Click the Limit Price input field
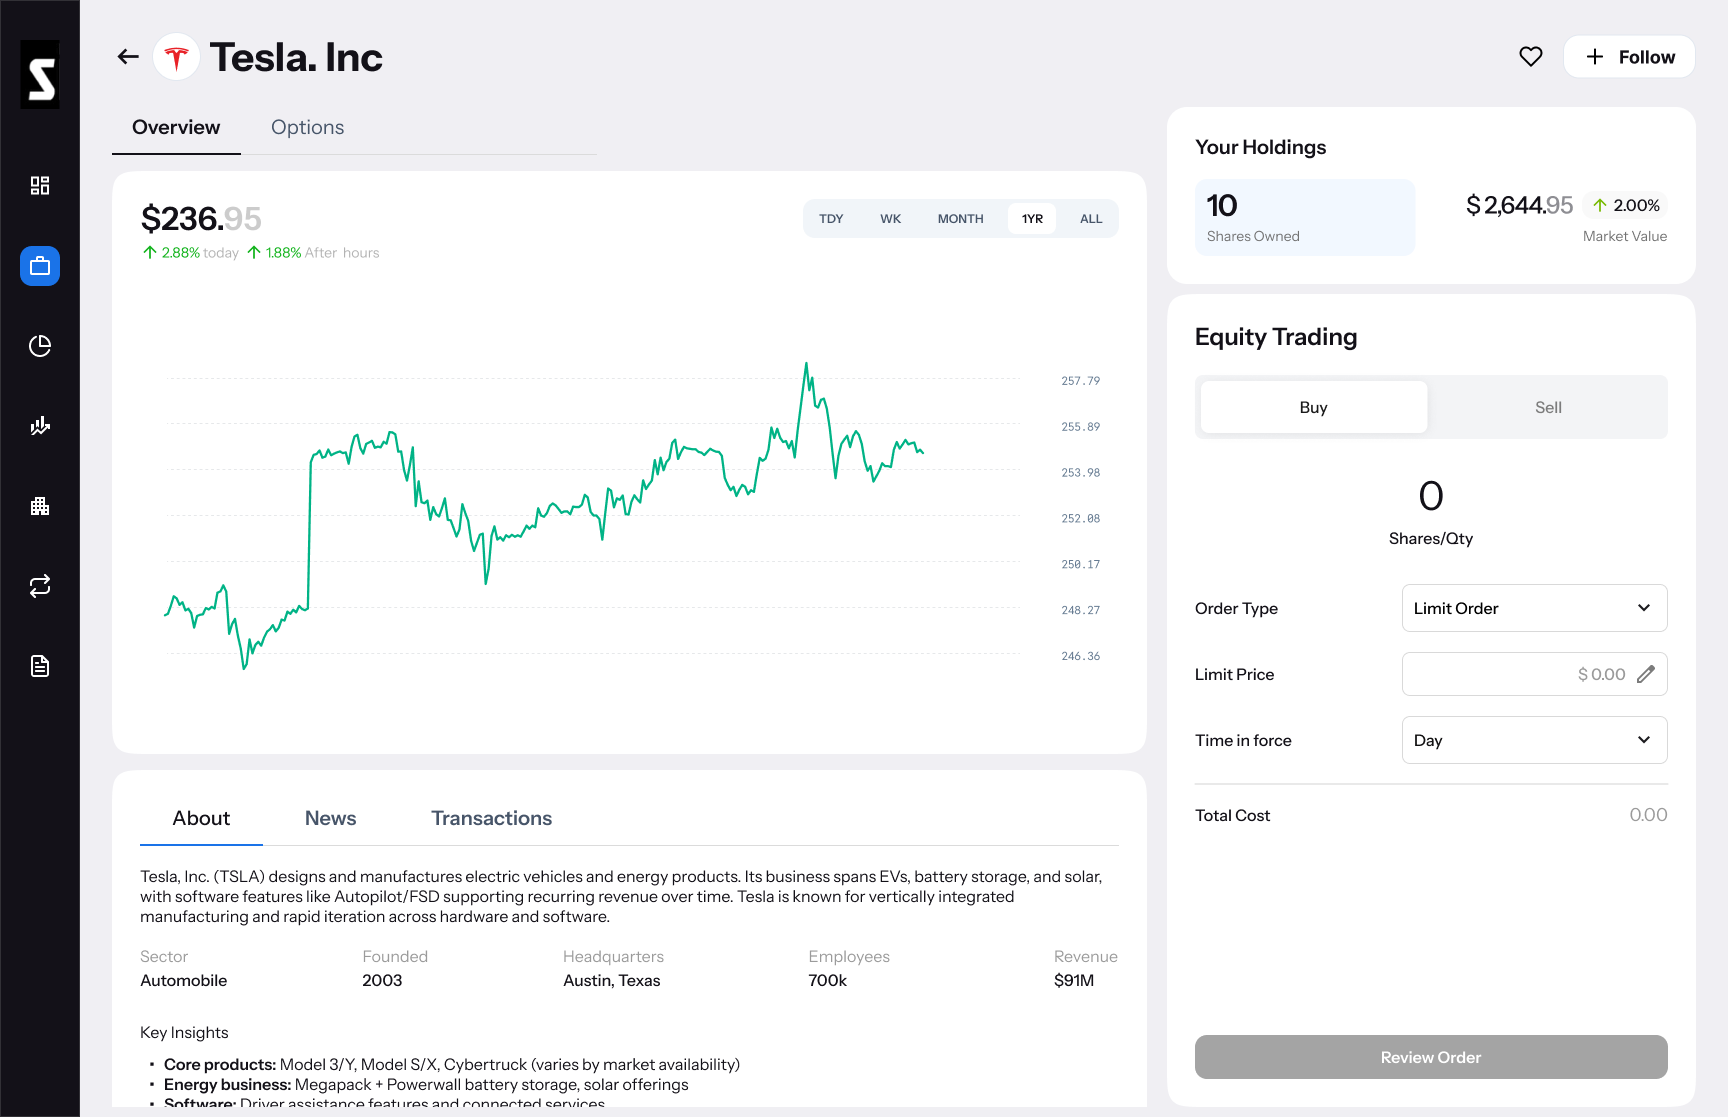This screenshot has width=1728, height=1117. 1534,674
